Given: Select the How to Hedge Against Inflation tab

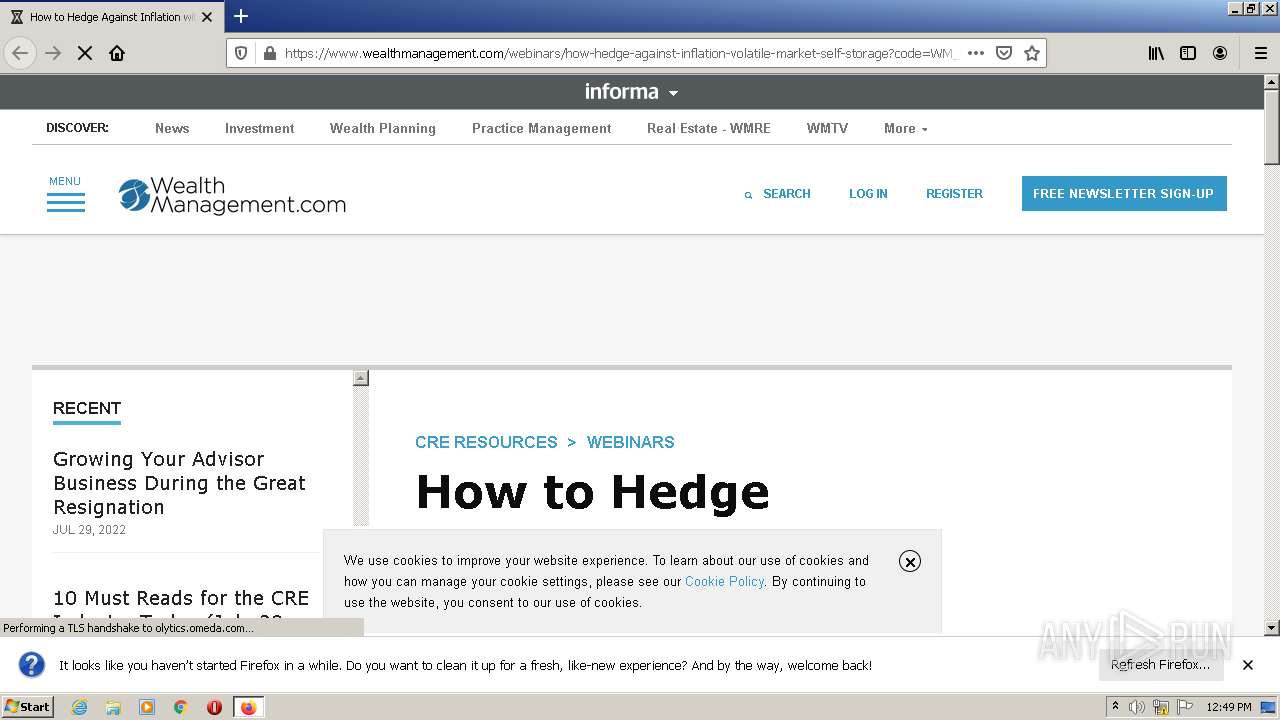Looking at the screenshot, I should [x=112, y=17].
